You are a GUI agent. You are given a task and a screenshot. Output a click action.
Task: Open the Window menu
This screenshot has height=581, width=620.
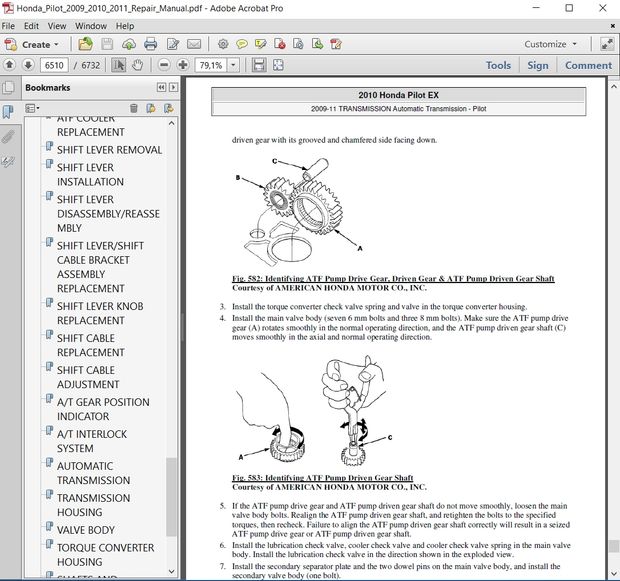(91, 26)
